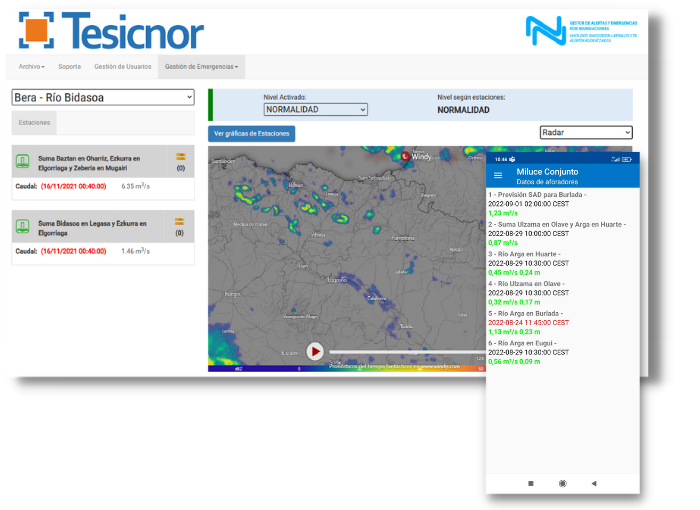Click the 1,23 m³/s green value
700x510 pixels.
pyautogui.click(x=503, y=213)
